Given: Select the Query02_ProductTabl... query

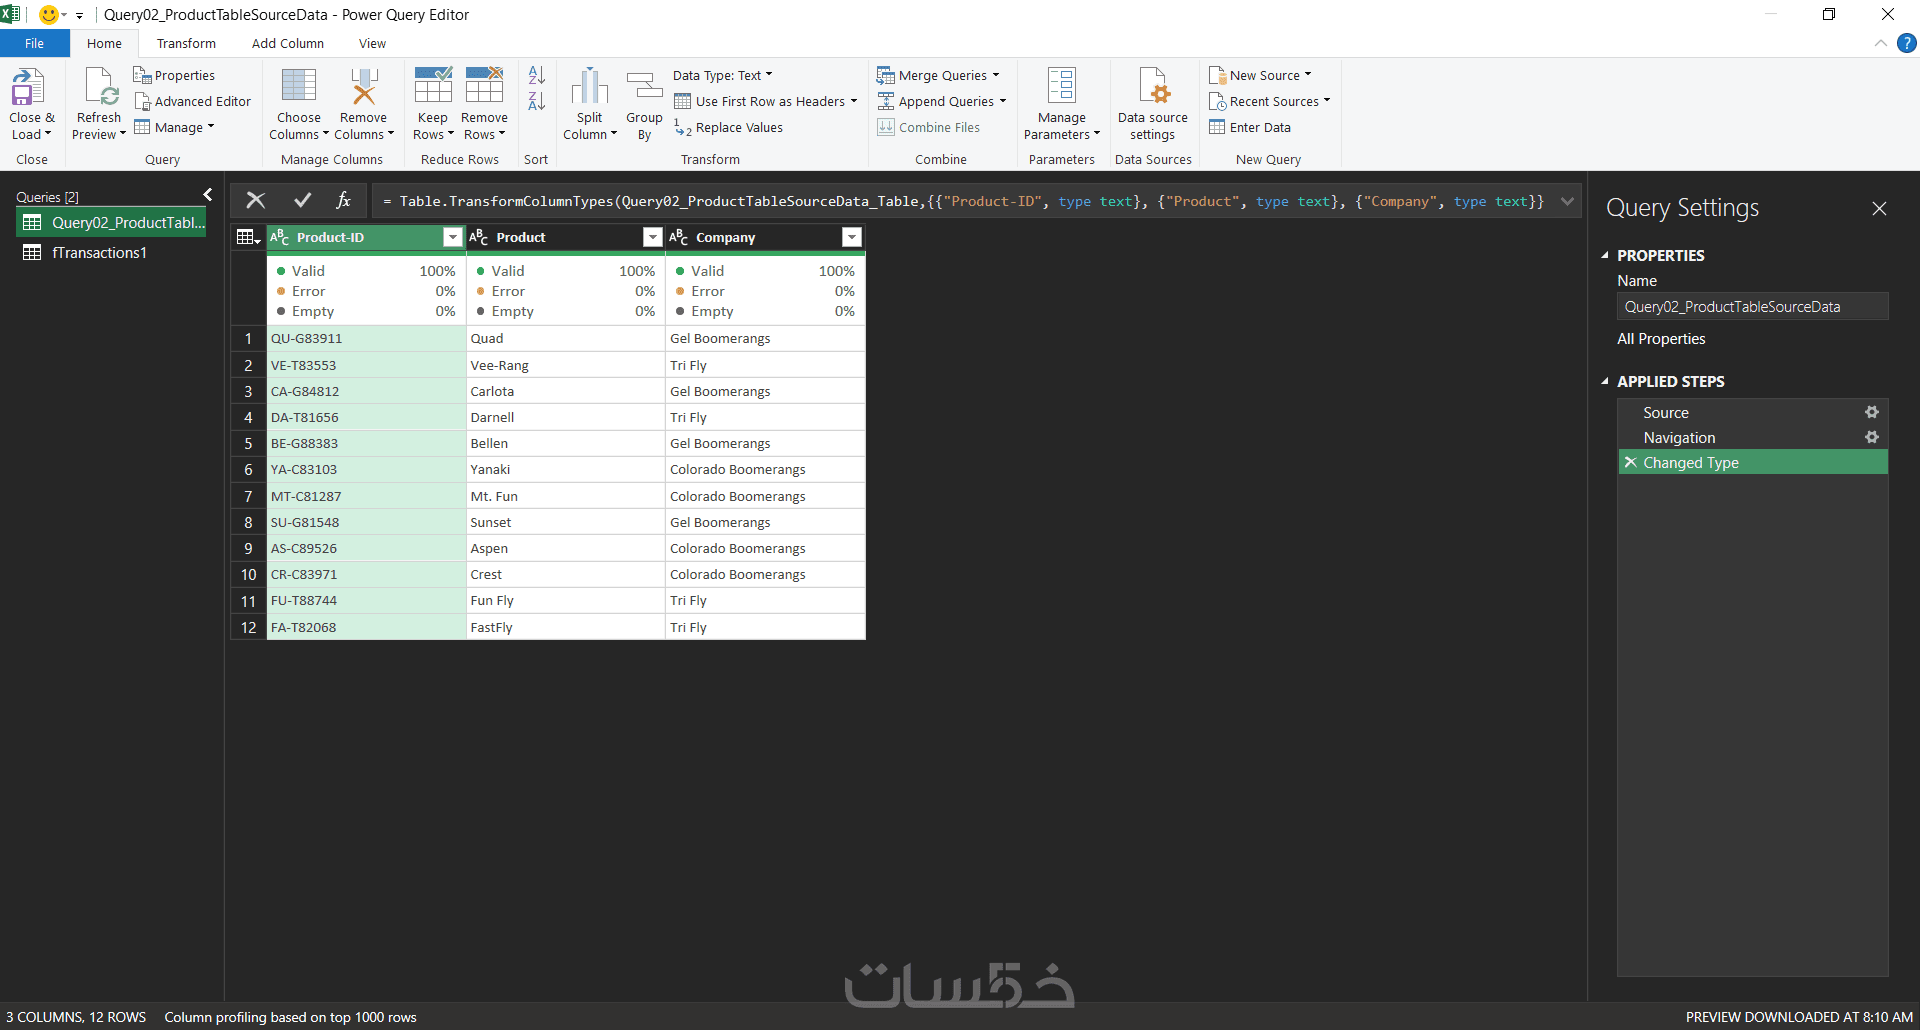Looking at the screenshot, I should (111, 222).
